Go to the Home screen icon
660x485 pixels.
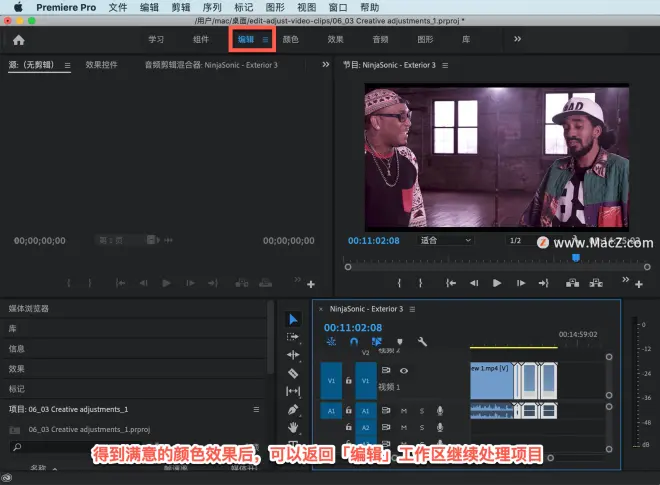(x=19, y=40)
